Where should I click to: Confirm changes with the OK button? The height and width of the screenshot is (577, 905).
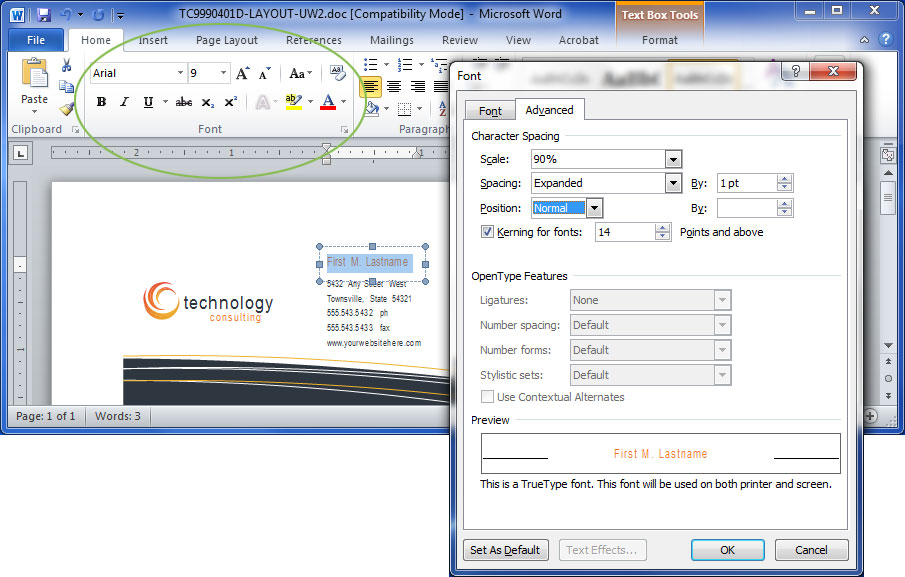(x=727, y=549)
